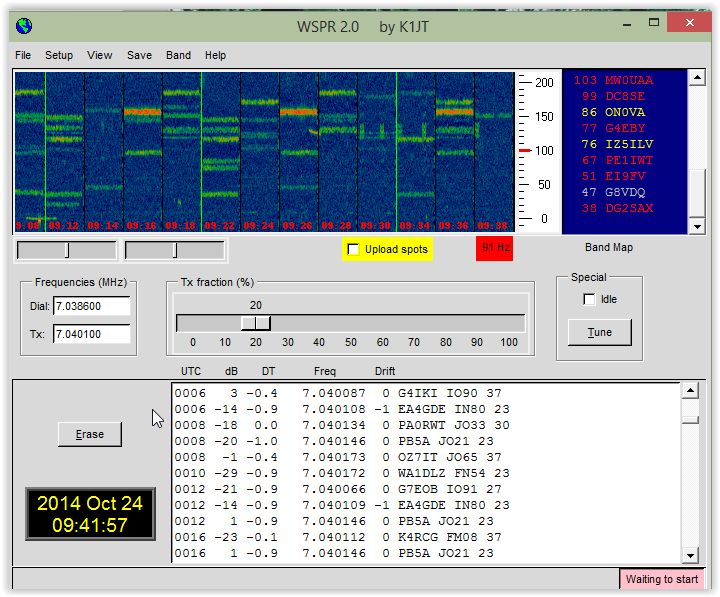
Task: Click the G4IKI IO90 decode row
Action: click(338, 394)
